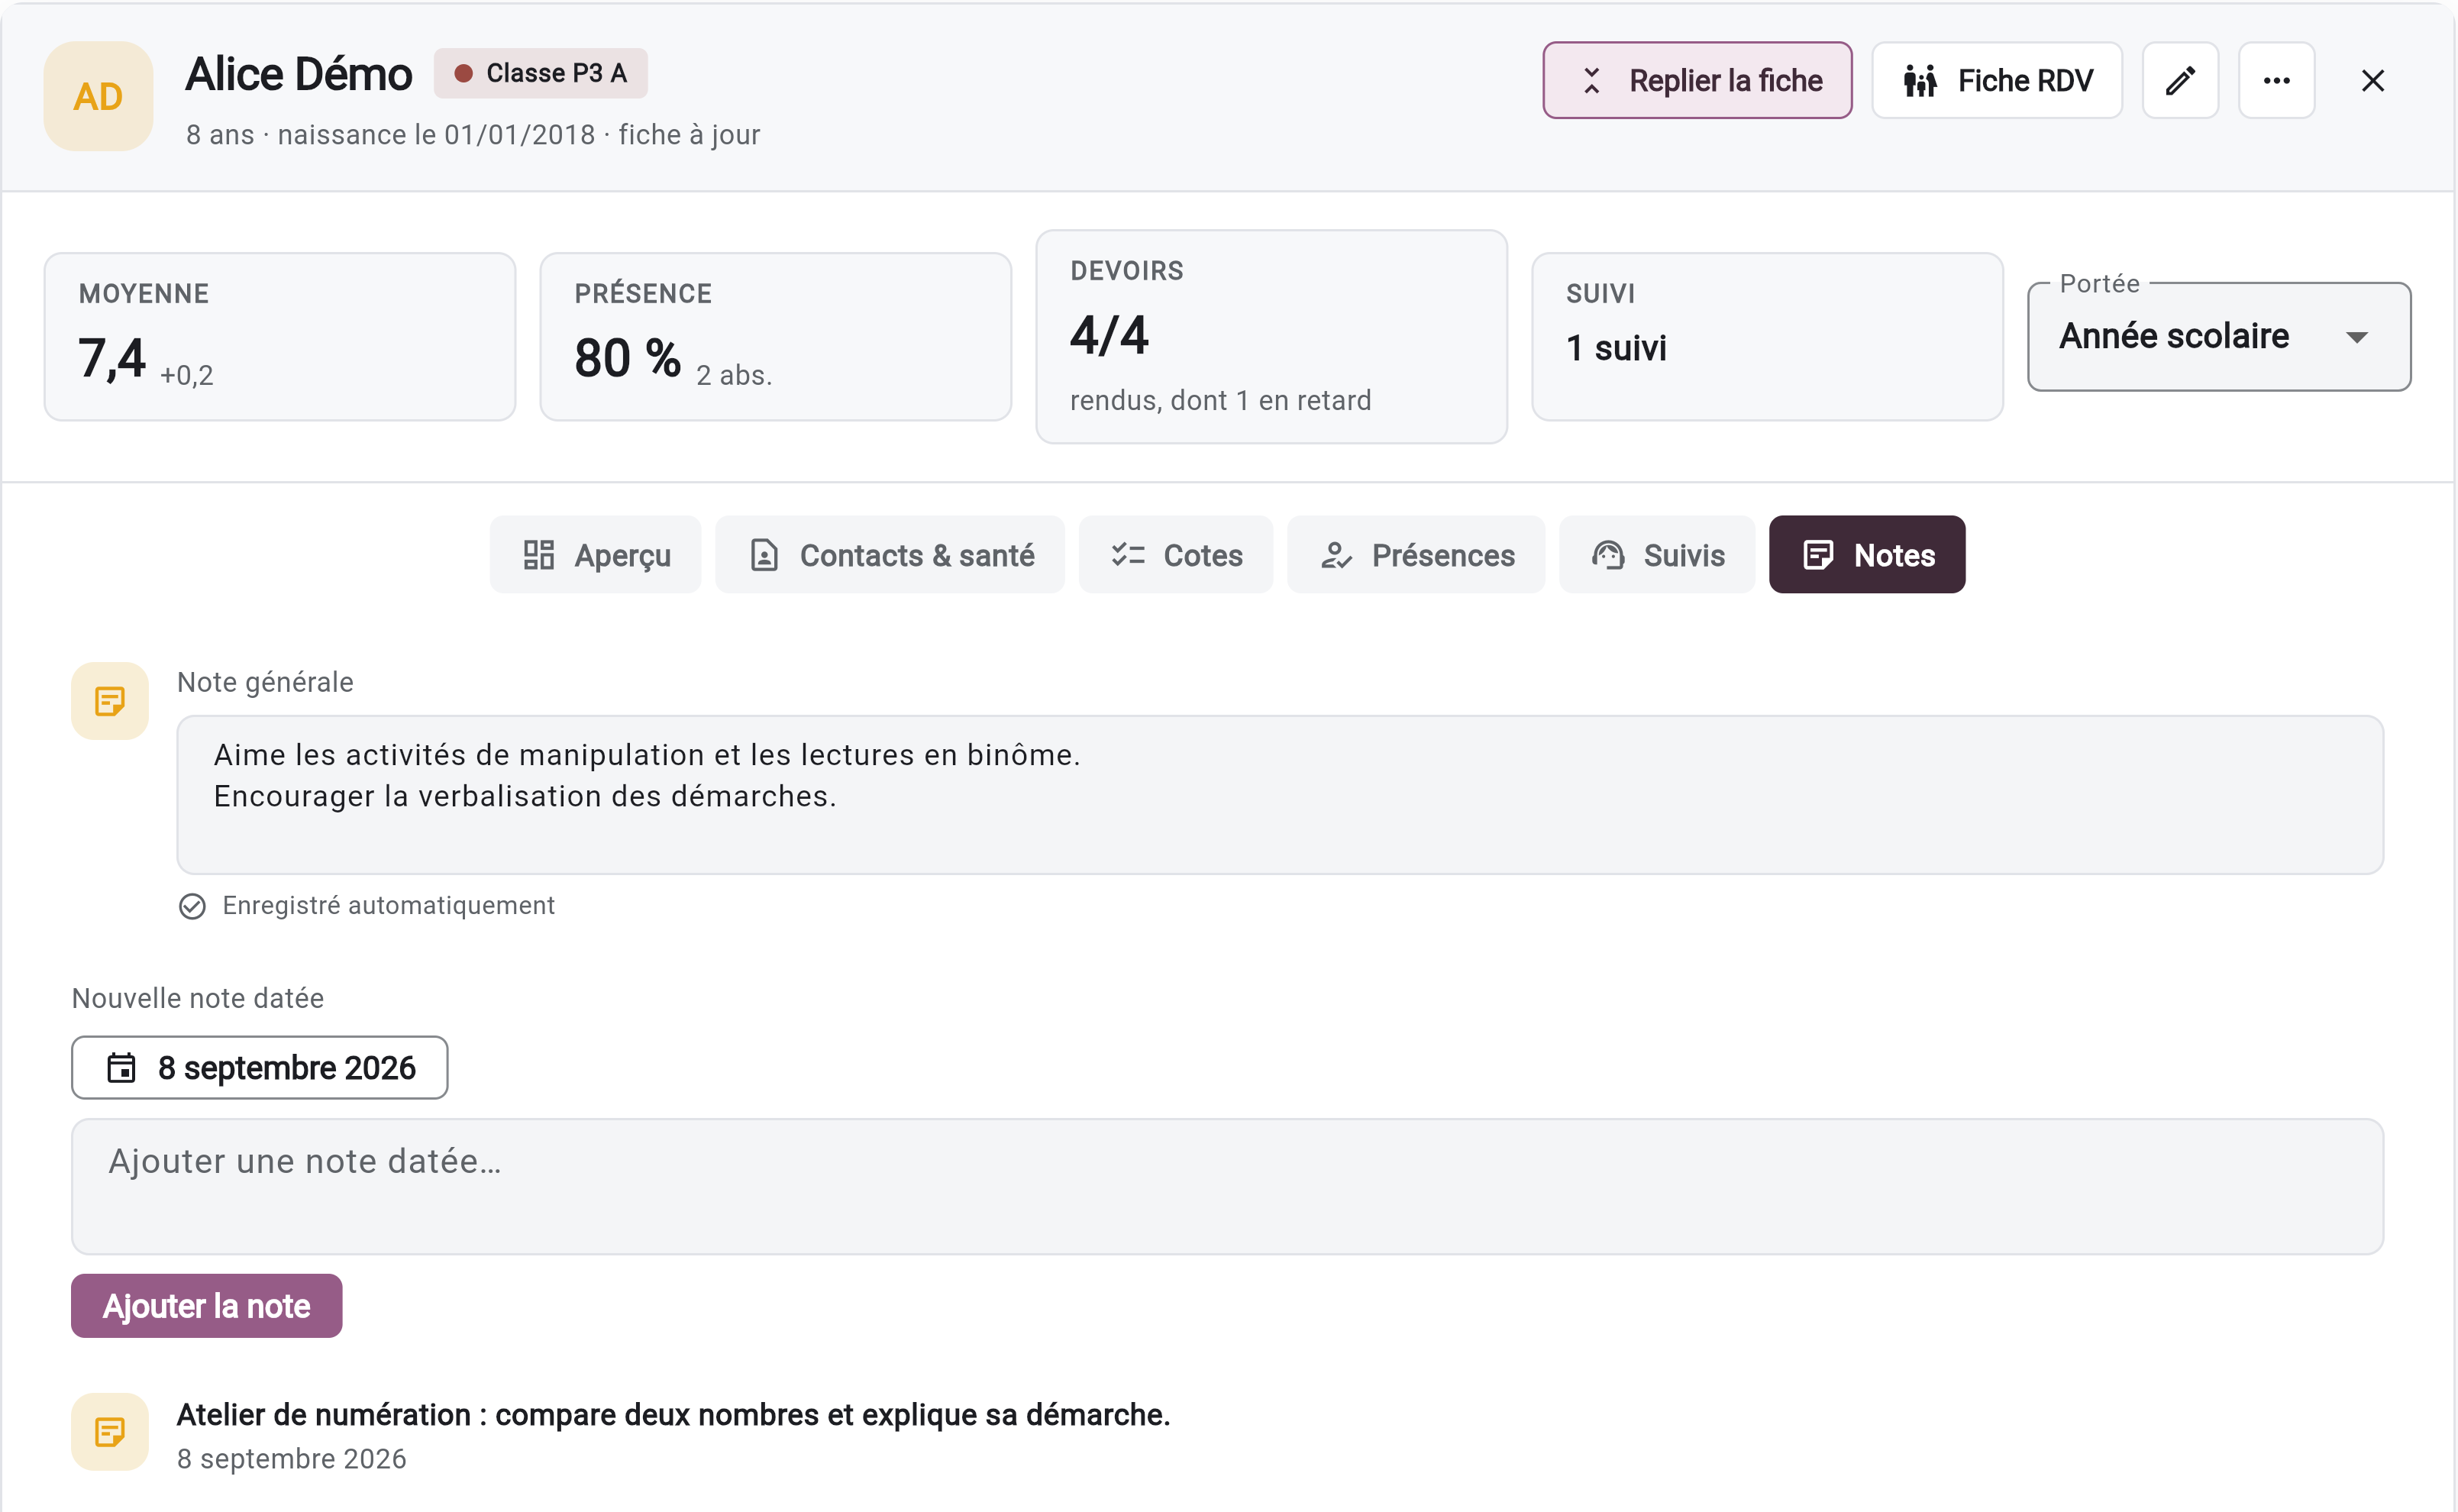Viewport: 2458px width, 1512px height.
Task: Click the student name Alice Démo
Action: (x=298, y=74)
